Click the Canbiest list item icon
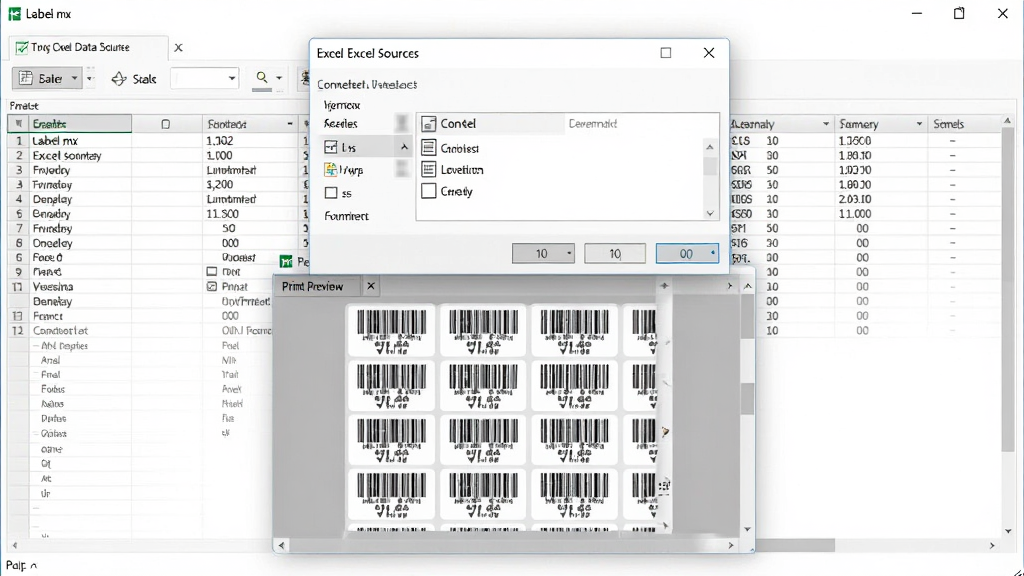Viewport: 1024px width, 576px height. [428, 148]
